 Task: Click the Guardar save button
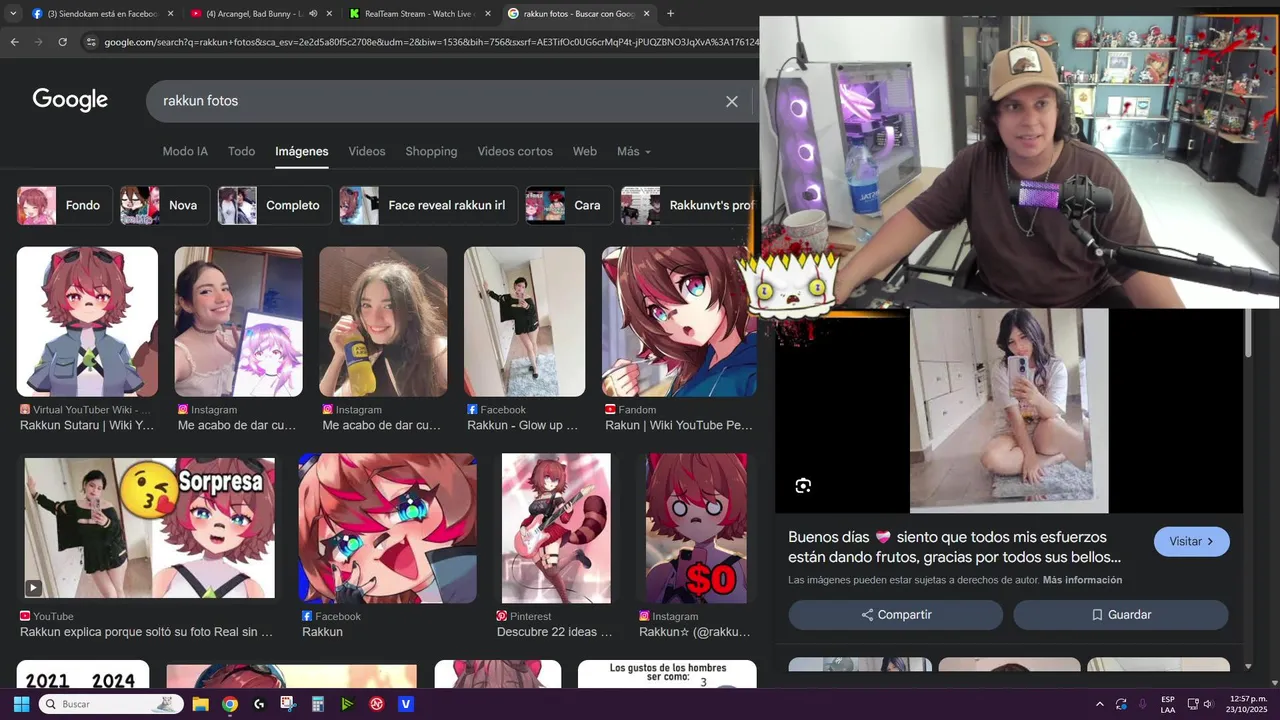(1121, 615)
